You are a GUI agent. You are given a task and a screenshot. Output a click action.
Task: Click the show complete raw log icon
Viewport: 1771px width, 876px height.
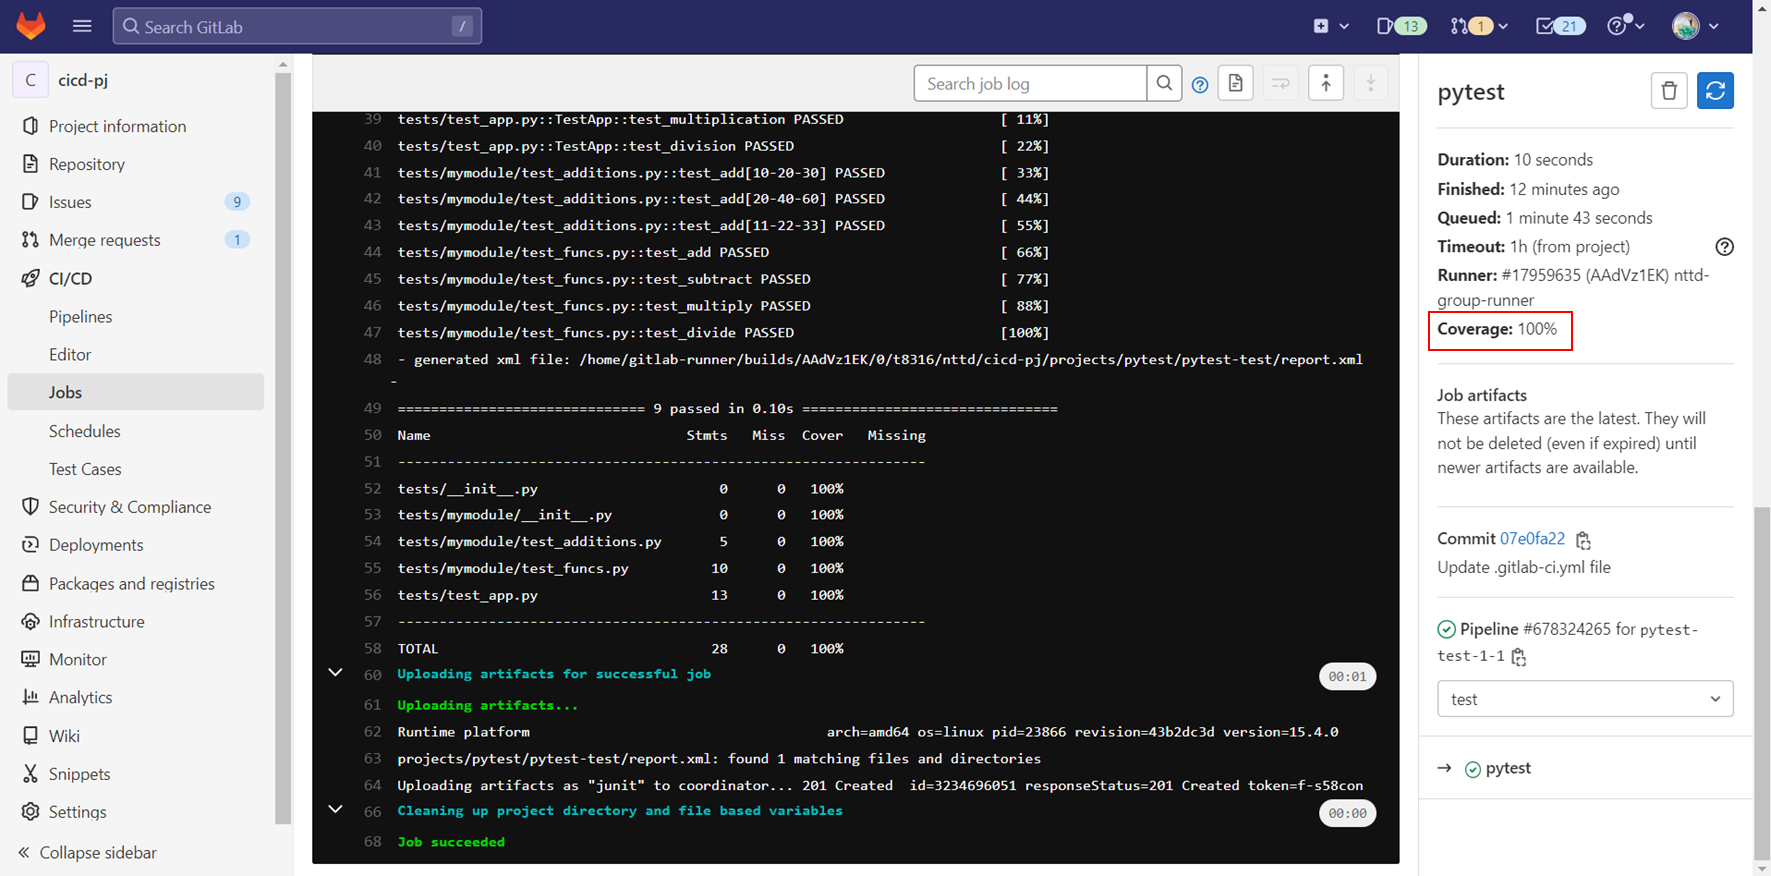coord(1236,84)
